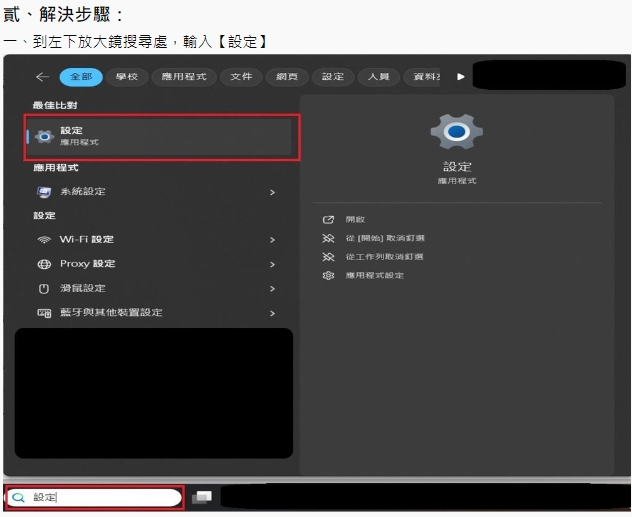The width and height of the screenshot is (632, 517).
Task: Select the 網頁 filter tab
Action: pyautogui.click(x=285, y=77)
